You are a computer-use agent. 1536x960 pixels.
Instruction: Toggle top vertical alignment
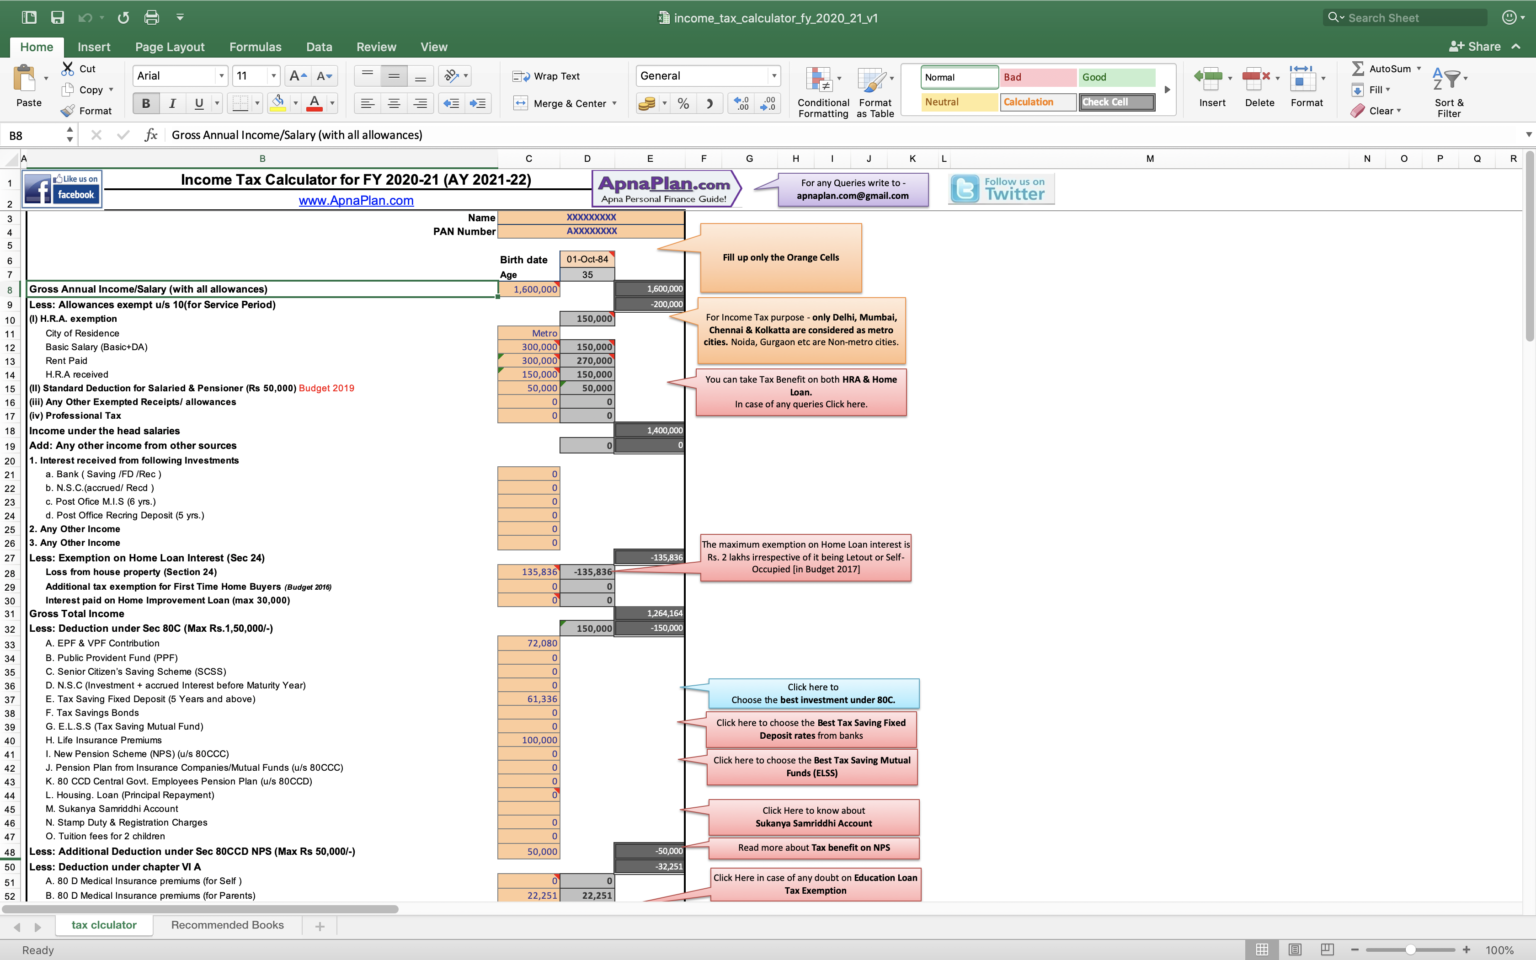click(x=367, y=76)
